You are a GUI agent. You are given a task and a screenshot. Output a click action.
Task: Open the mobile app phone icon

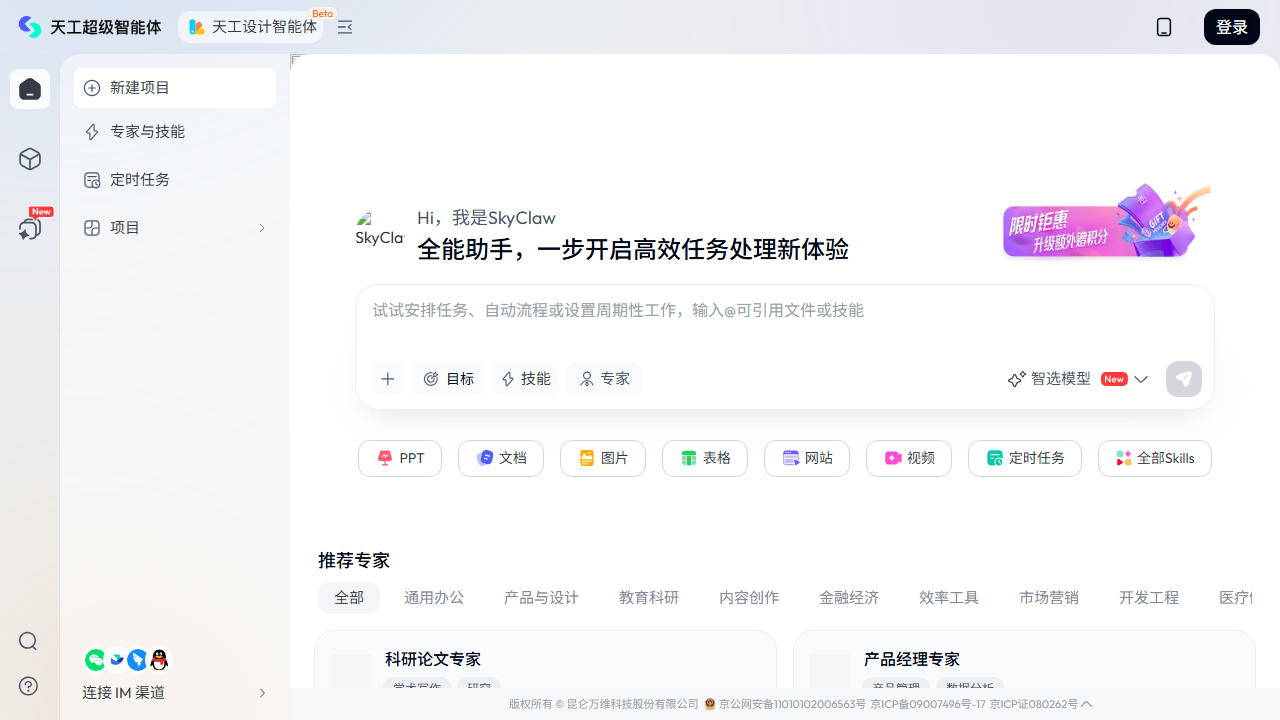click(x=1164, y=27)
